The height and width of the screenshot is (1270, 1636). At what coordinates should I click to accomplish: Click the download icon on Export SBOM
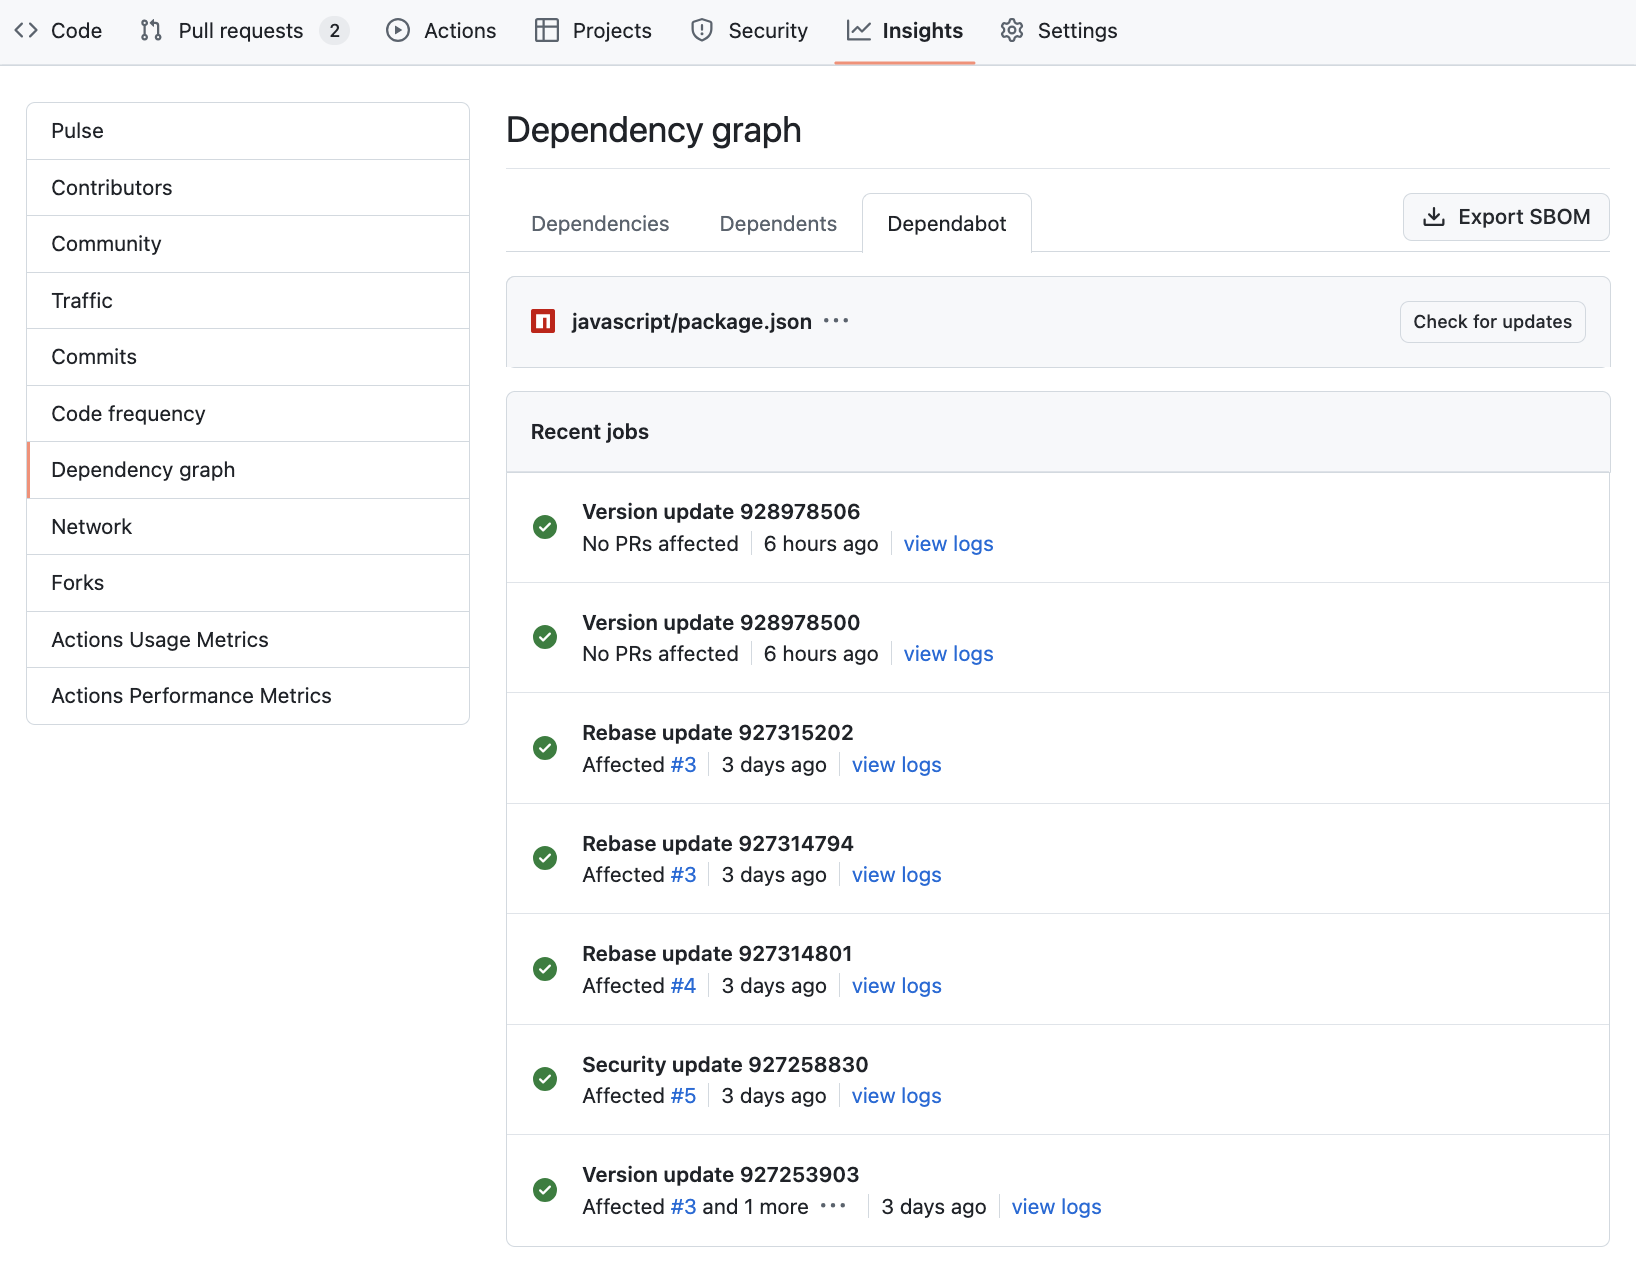click(1436, 216)
